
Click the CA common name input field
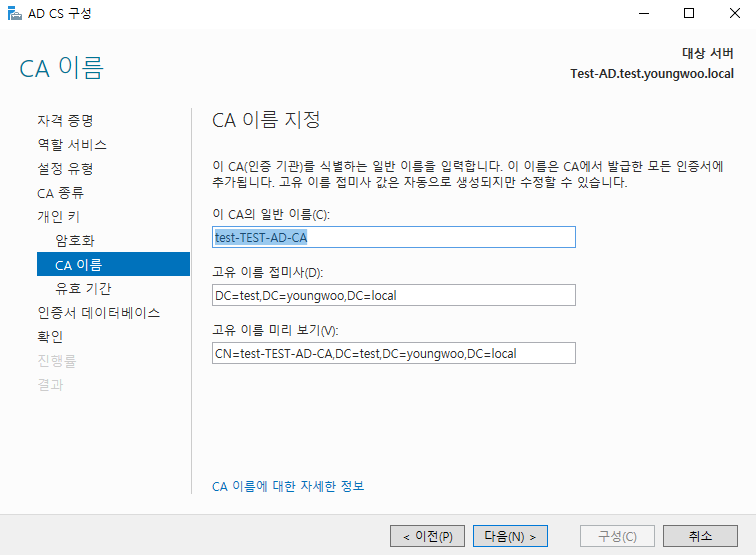[x=394, y=237]
